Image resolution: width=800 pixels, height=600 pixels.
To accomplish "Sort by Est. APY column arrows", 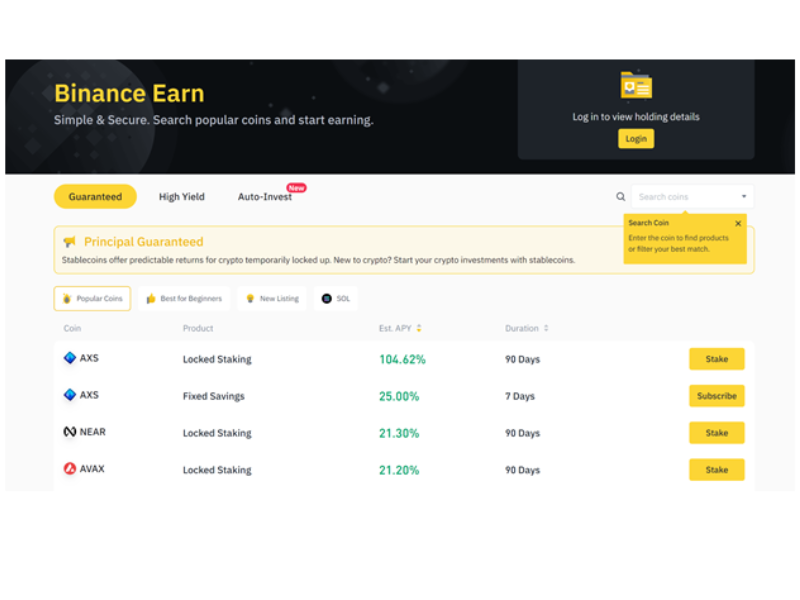I will [x=420, y=328].
